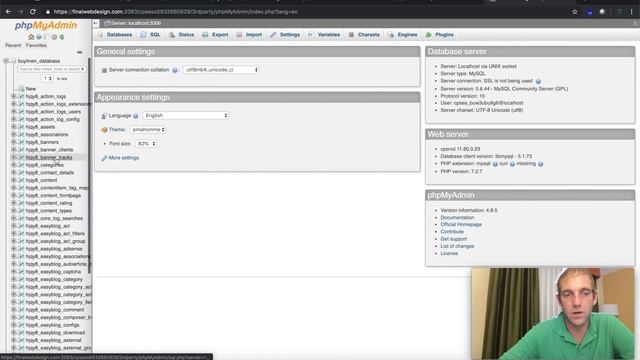
Task: Open the Settings tab
Action: (x=285, y=35)
